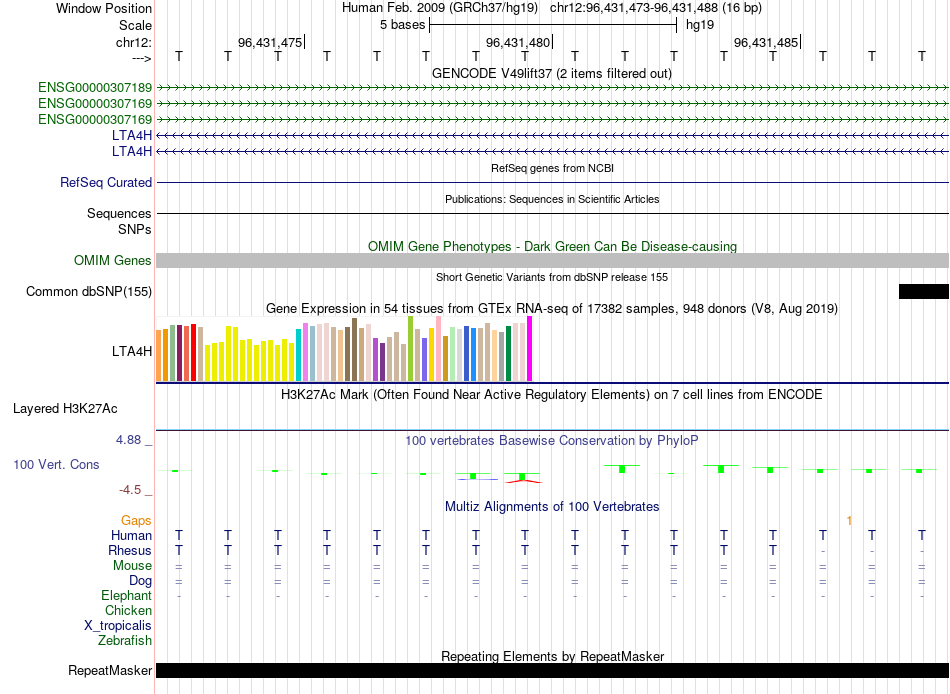Select the Rhesus alignment row label
Image resolution: width=950 pixels, height=694 pixels.
coord(130,551)
